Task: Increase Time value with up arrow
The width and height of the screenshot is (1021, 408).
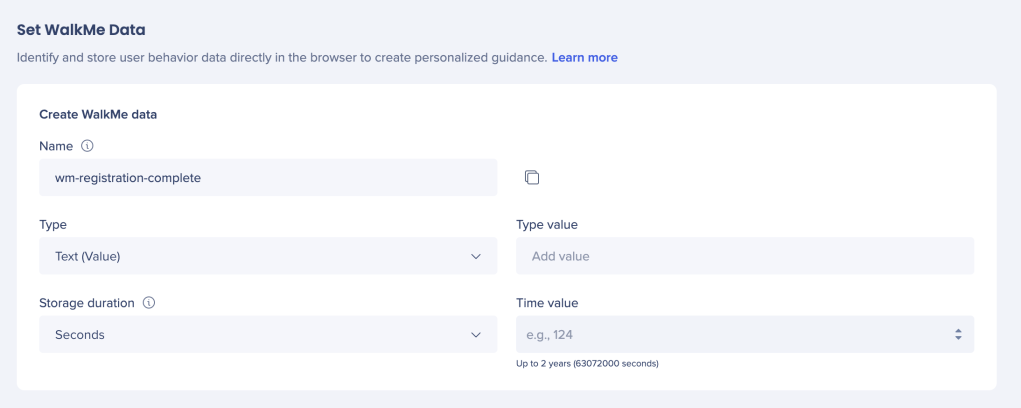Action: point(958,330)
